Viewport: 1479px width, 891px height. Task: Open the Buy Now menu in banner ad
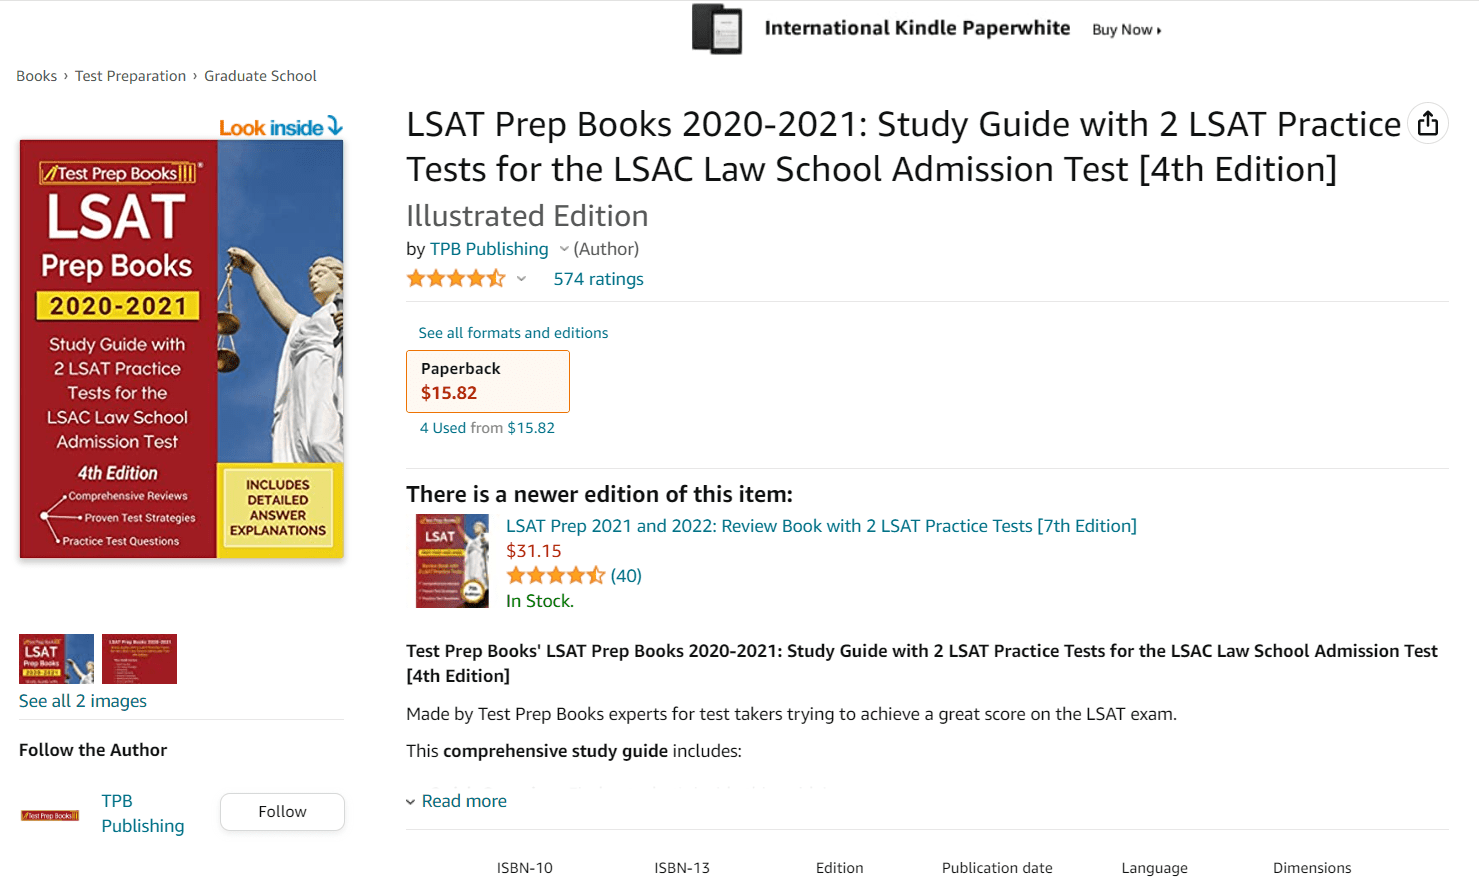(1125, 29)
